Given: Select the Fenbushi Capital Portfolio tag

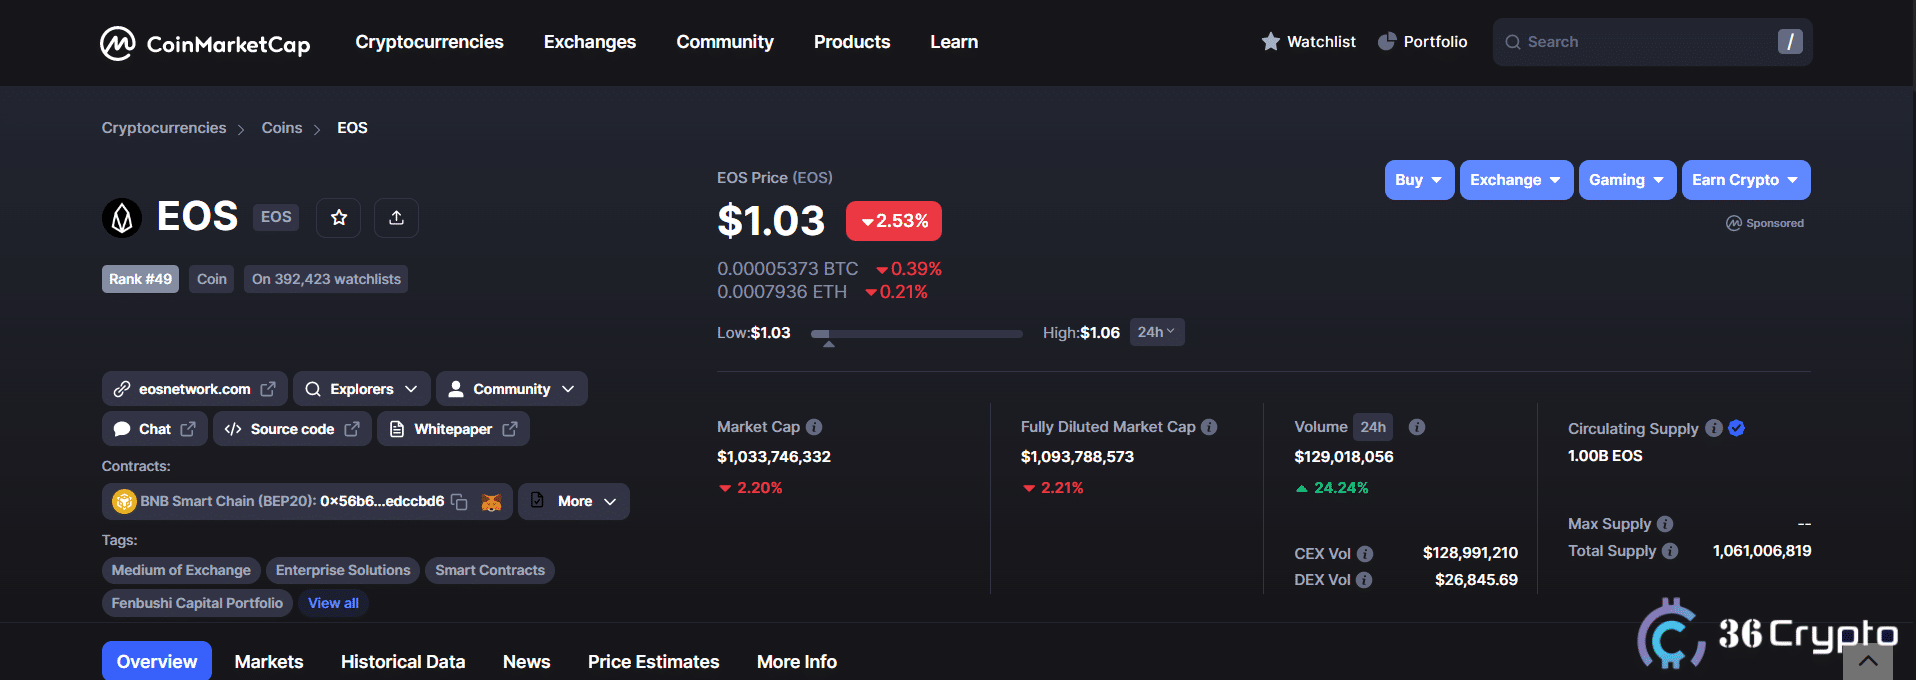Looking at the screenshot, I should click(197, 603).
